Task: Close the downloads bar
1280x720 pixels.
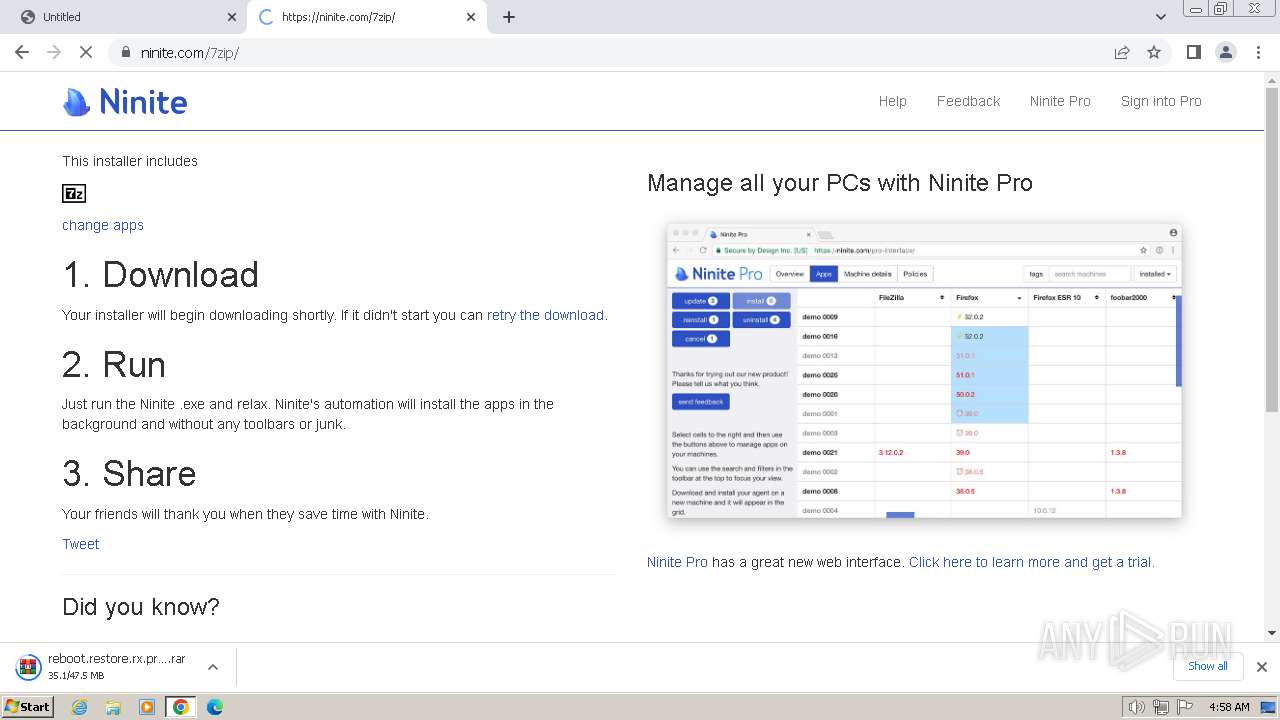Action: click(1261, 667)
